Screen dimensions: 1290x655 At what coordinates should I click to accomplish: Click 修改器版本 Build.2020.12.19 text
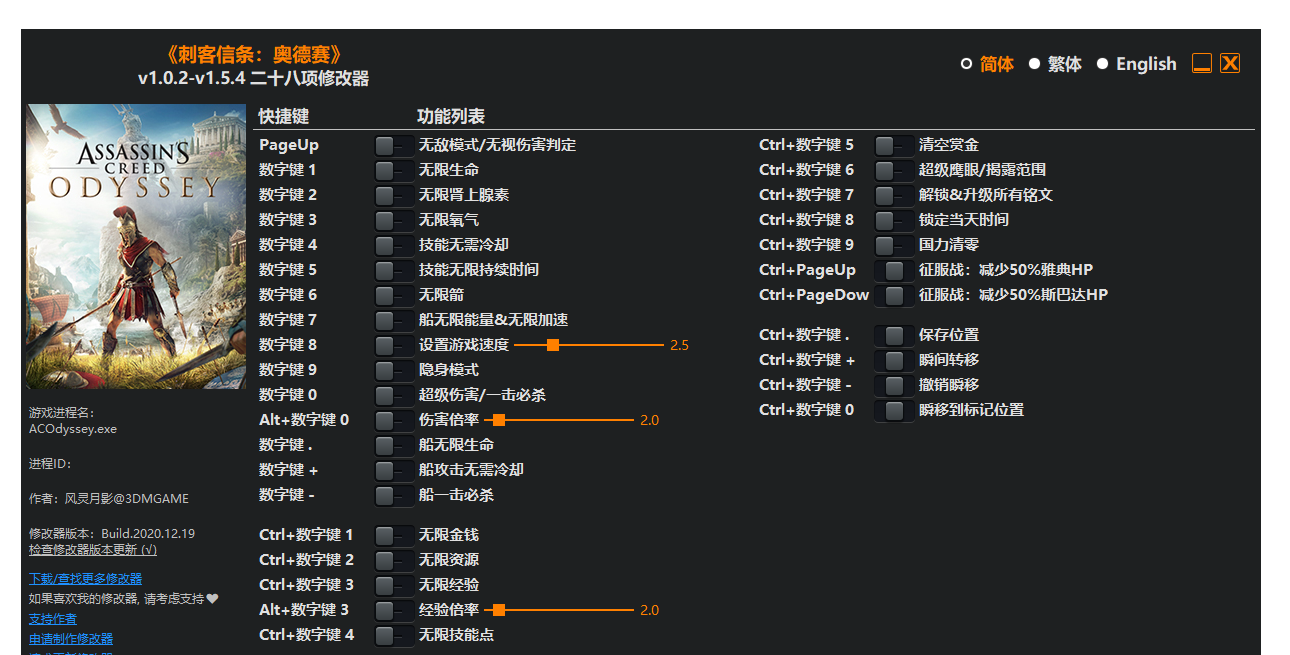coord(112,534)
